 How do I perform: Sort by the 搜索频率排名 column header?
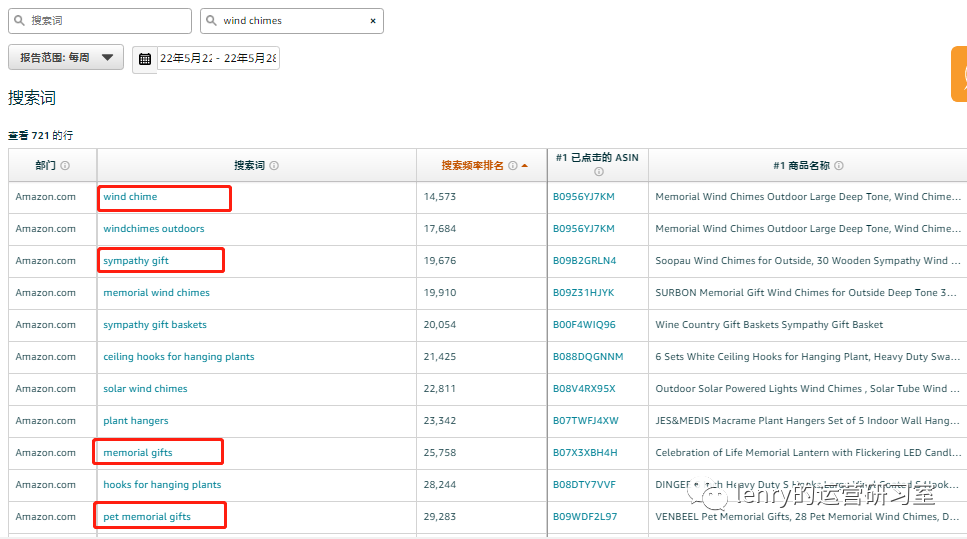[472, 165]
